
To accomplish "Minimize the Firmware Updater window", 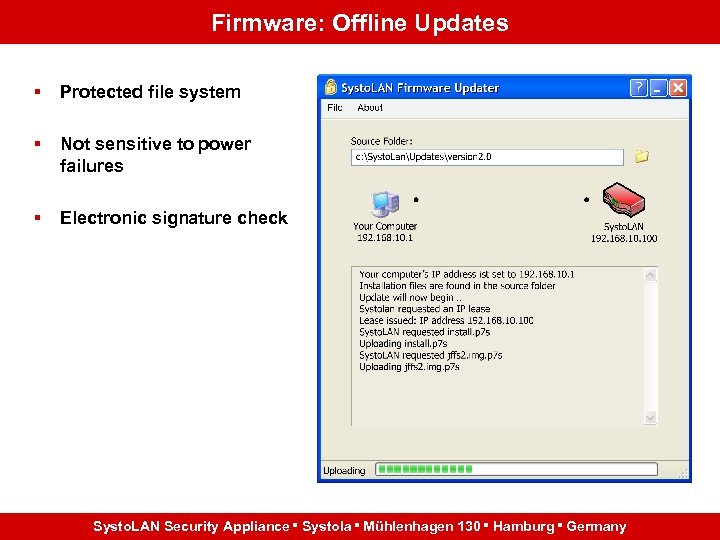I will point(658,87).
